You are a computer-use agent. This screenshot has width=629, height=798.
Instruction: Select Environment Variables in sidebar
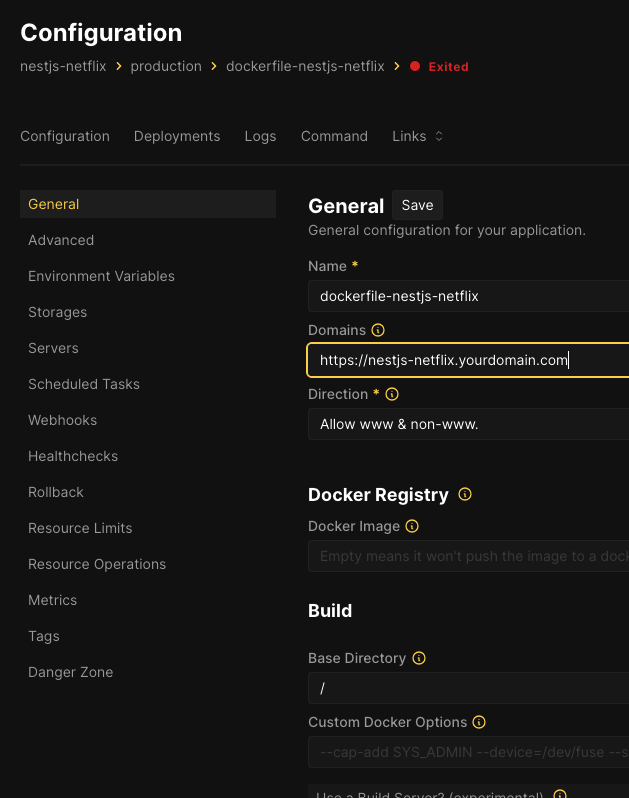click(x=101, y=276)
